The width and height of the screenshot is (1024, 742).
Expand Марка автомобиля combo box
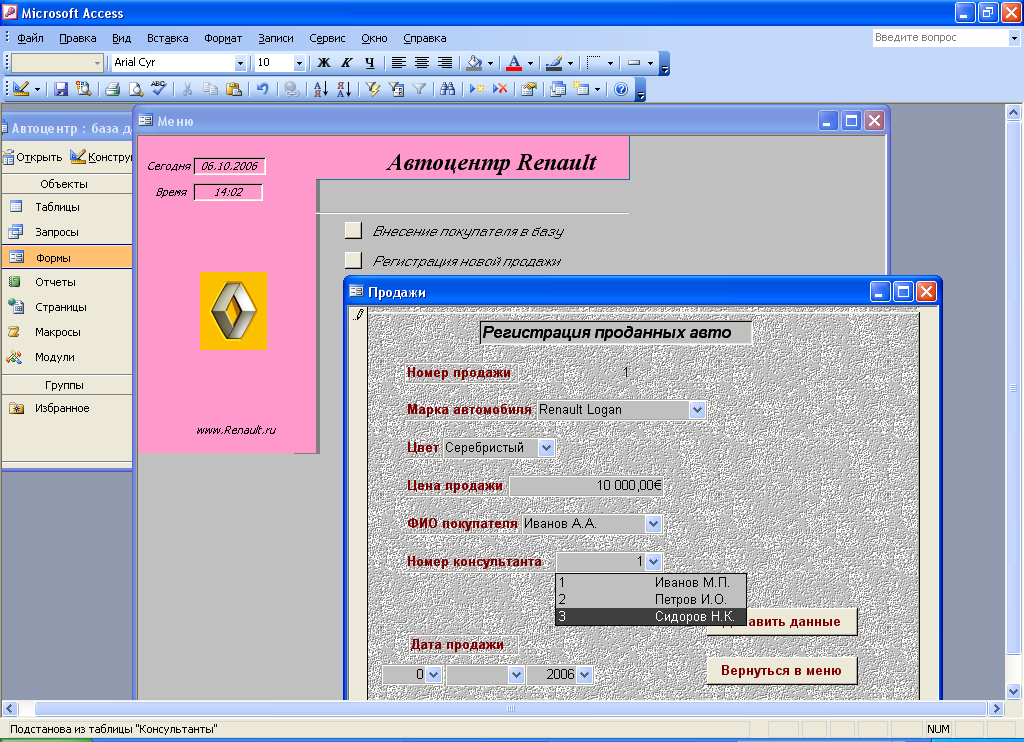coord(697,410)
